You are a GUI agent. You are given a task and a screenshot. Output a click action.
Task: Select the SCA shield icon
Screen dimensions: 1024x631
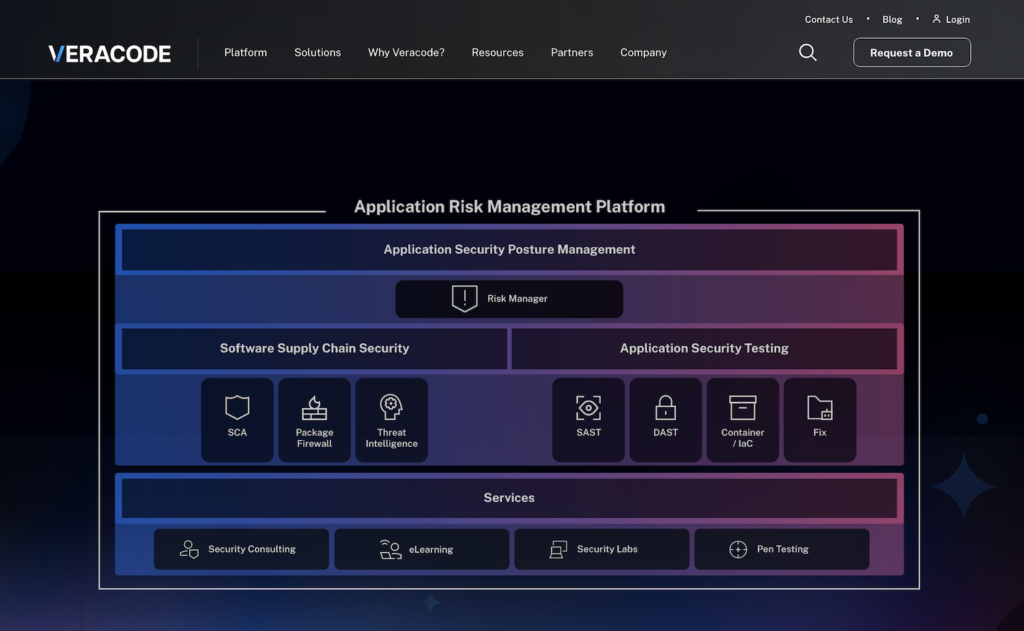click(237, 407)
